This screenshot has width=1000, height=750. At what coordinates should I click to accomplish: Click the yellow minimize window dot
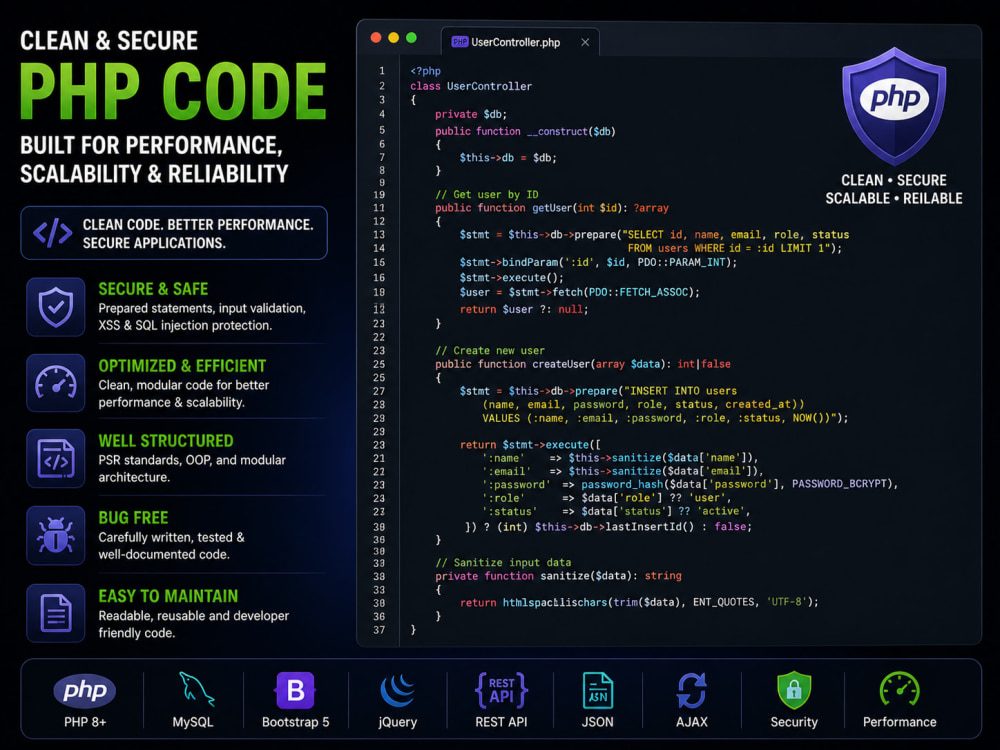click(393, 38)
